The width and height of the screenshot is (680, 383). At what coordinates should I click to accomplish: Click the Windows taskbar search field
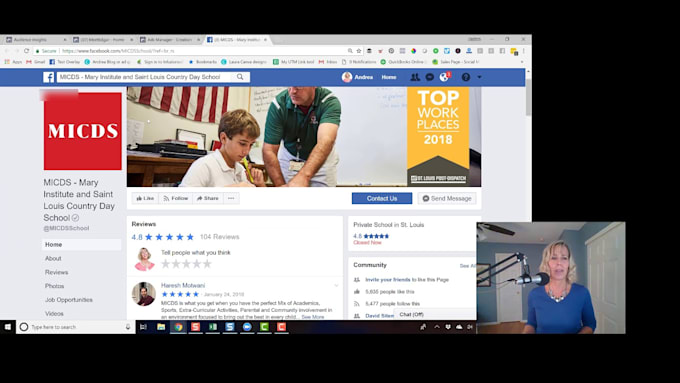[75, 327]
